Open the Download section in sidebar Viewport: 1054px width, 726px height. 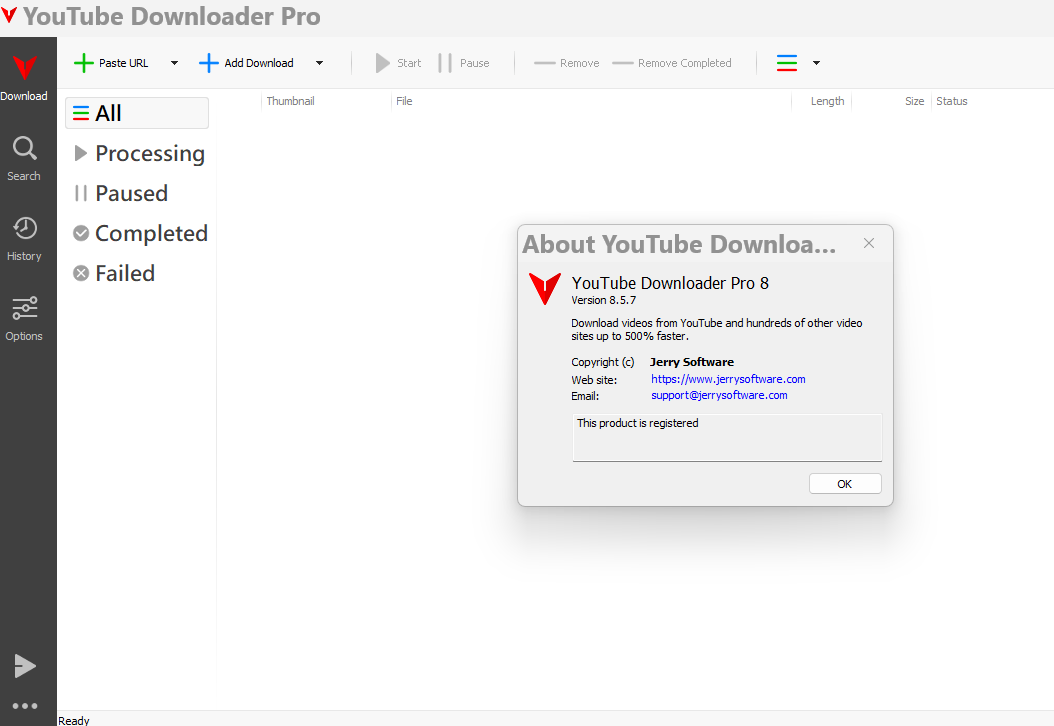tap(24, 77)
